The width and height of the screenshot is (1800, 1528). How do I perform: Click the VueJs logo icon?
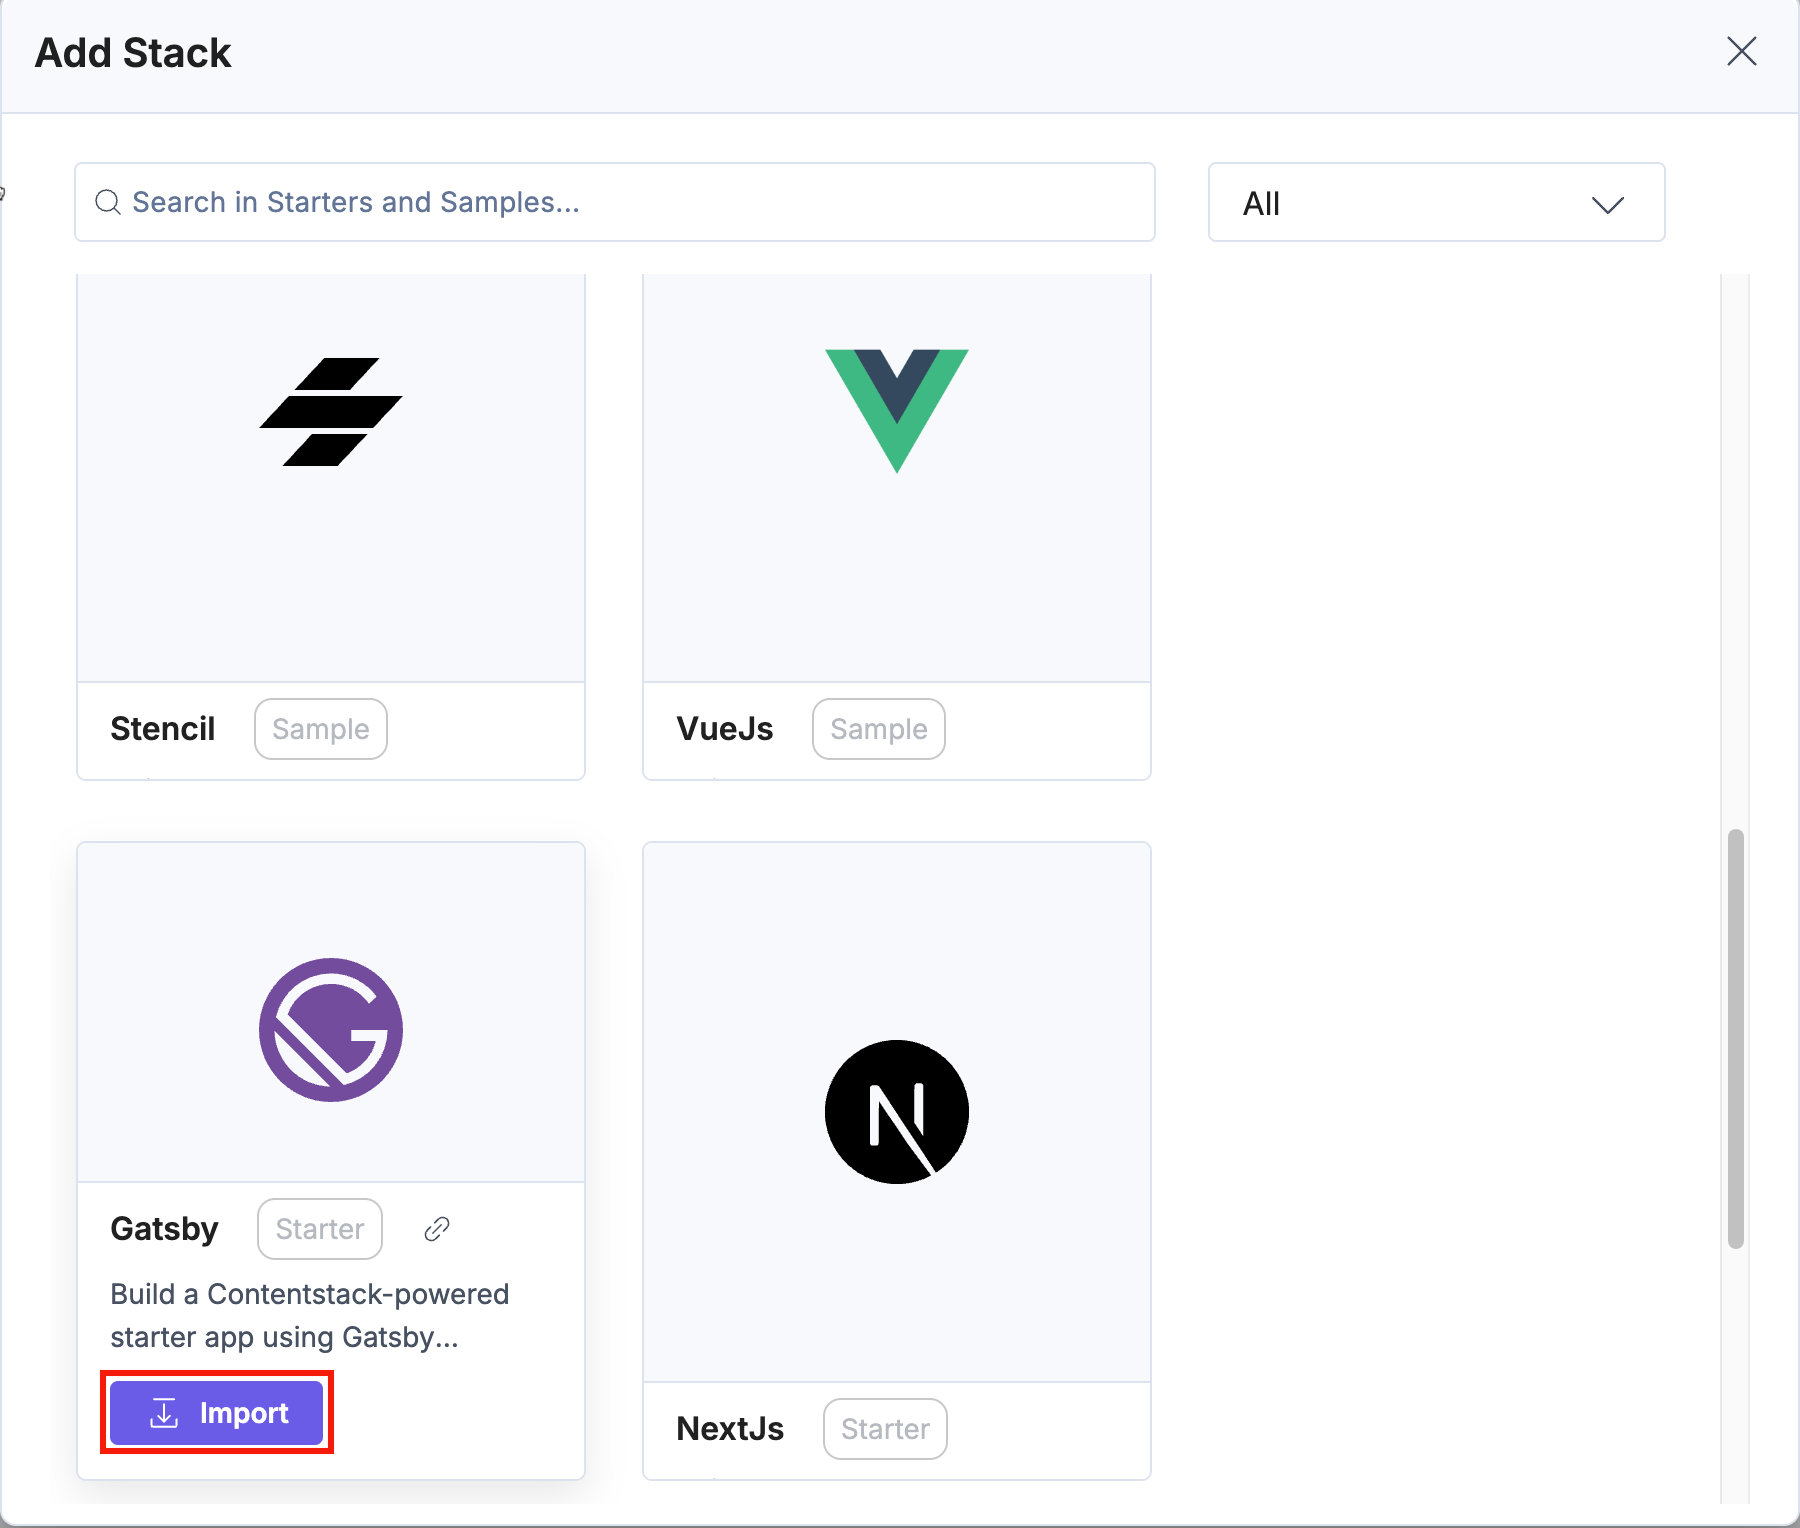pos(897,410)
